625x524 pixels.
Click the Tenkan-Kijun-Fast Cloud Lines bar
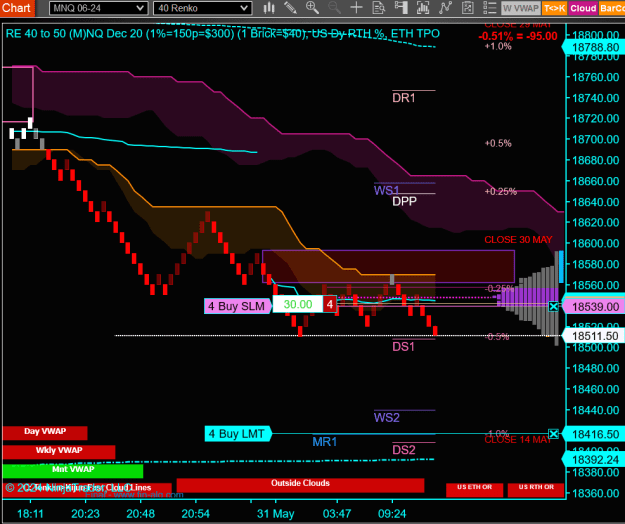coord(87,489)
